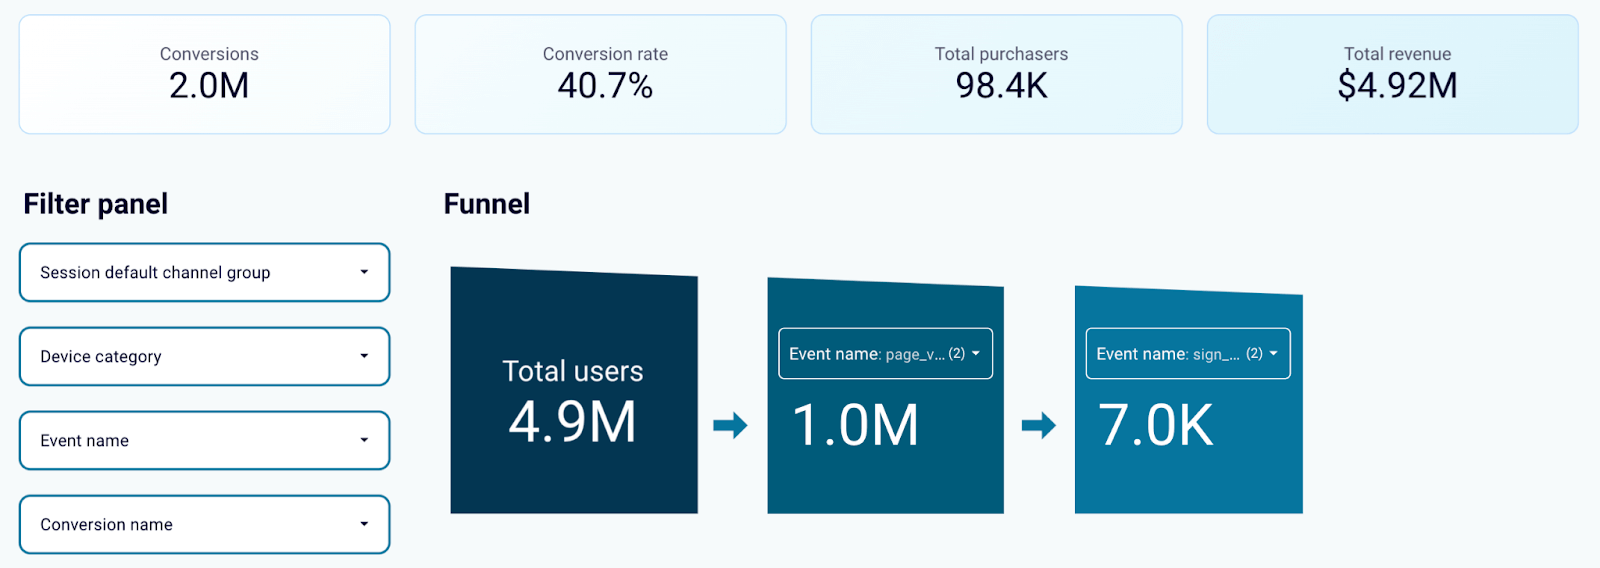Click the Total users 4.9M funnel block
1600x568 pixels.
click(x=574, y=391)
